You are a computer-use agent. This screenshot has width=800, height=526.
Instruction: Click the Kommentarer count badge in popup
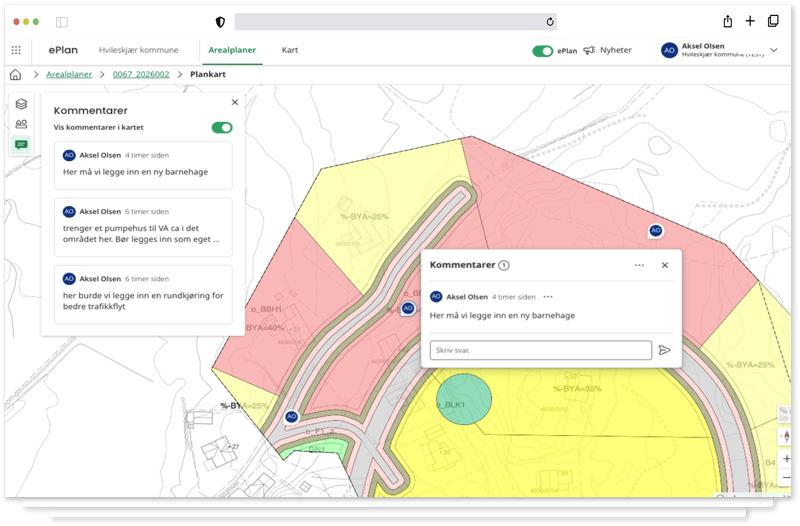tap(504, 265)
